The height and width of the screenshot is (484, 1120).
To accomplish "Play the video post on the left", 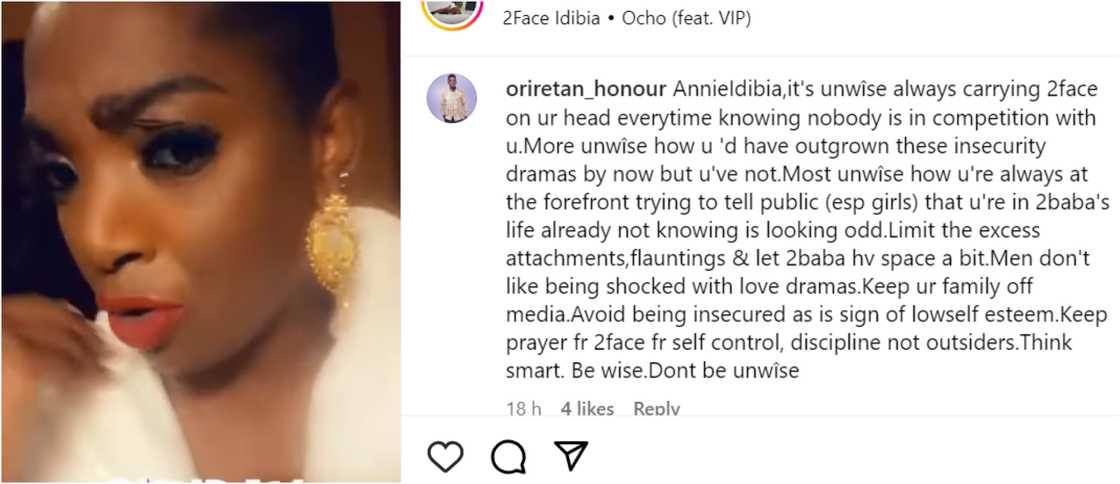I will (200, 242).
